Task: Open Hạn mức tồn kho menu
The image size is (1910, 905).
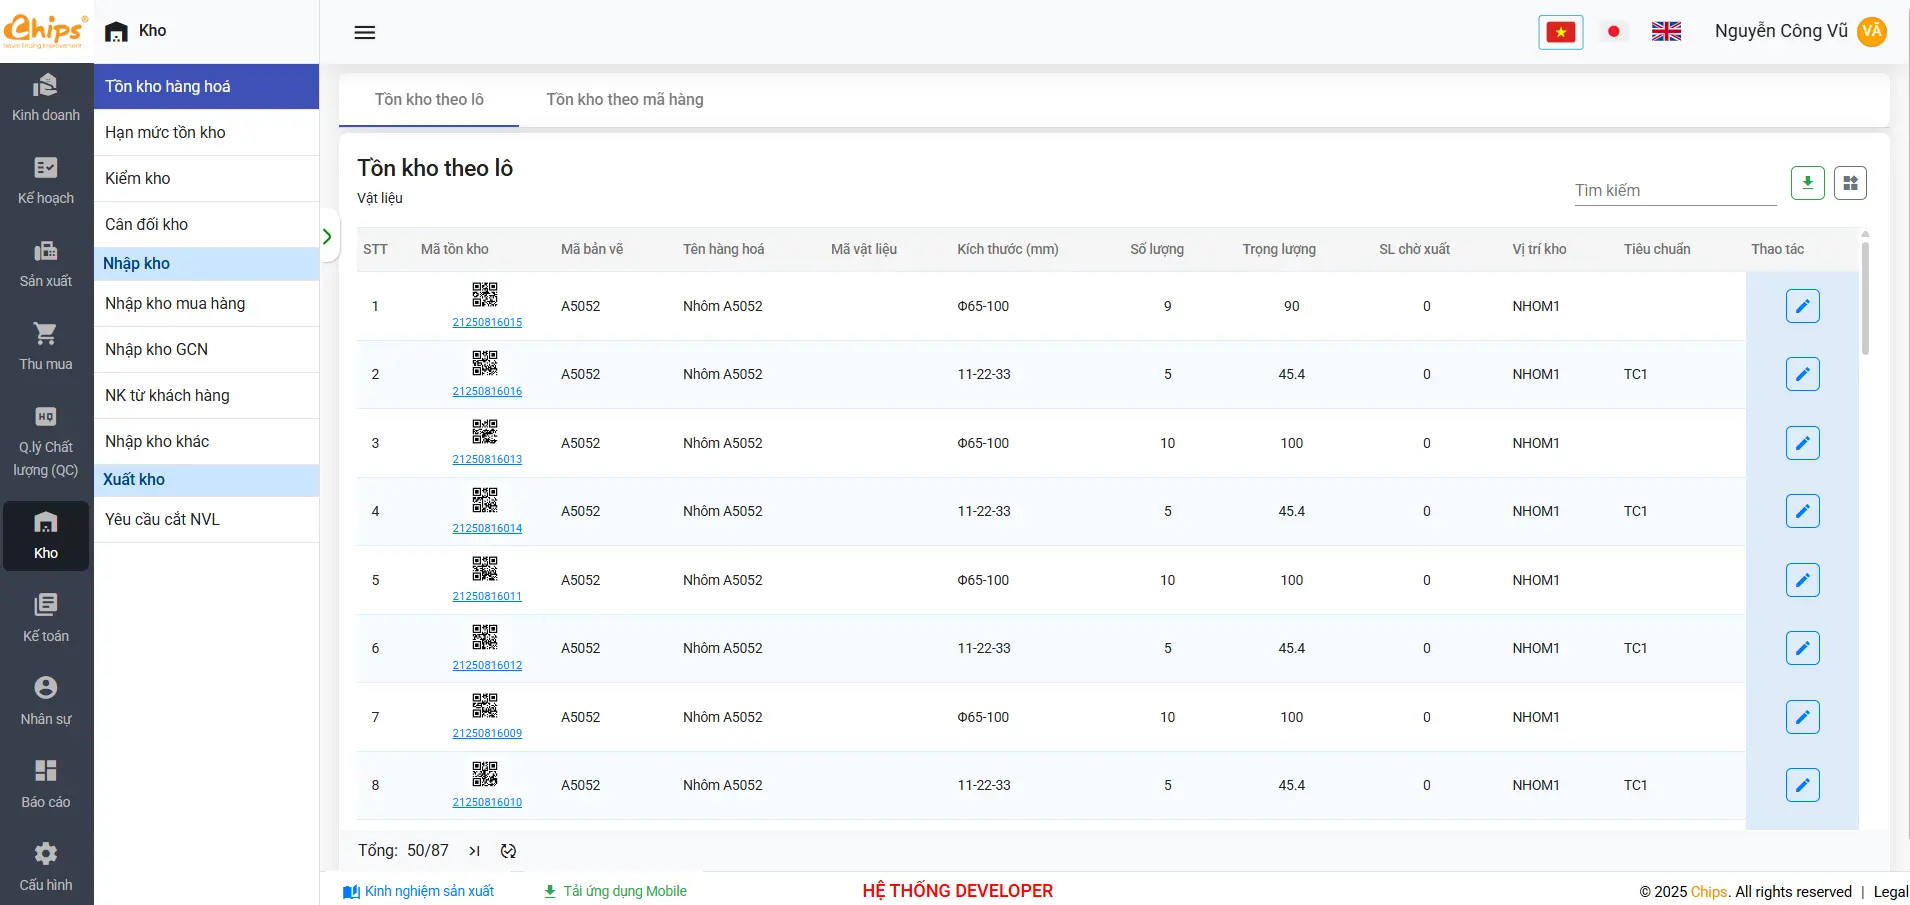Action: [206, 133]
